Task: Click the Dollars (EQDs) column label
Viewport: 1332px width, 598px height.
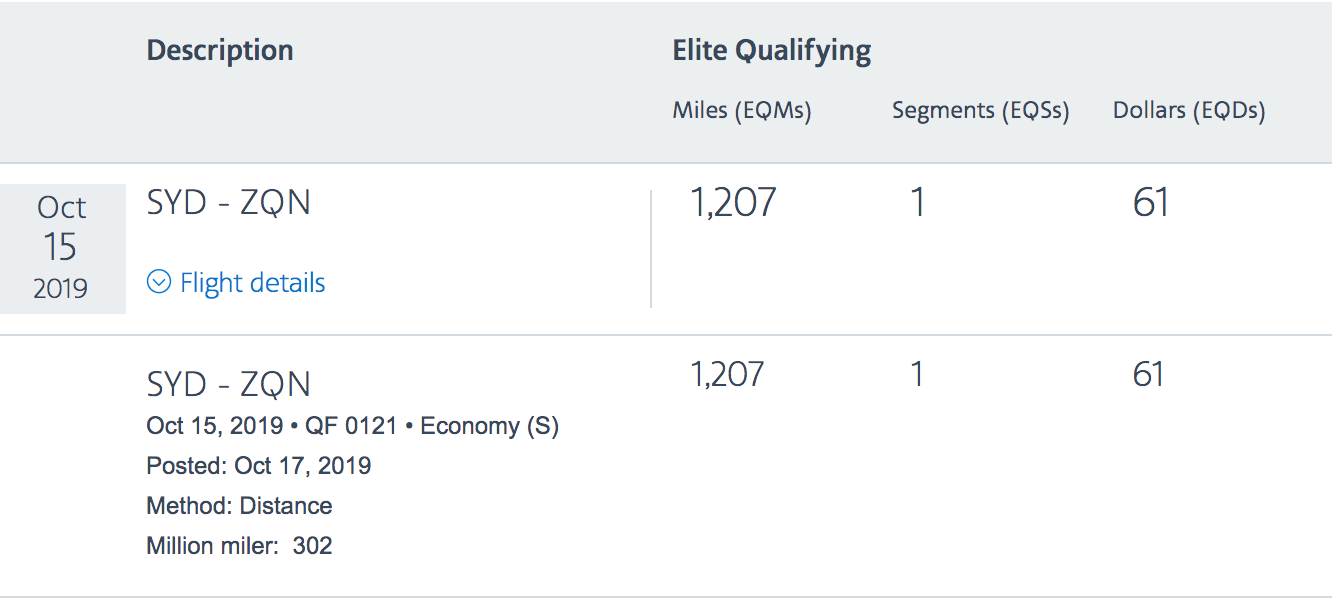Action: coord(1189,111)
